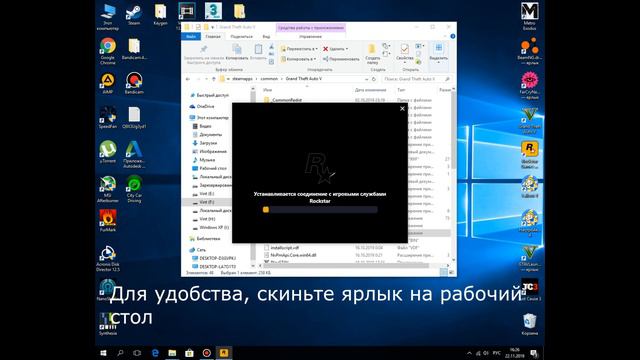The height and width of the screenshot is (360, 640).
Task: Click the Explorer search field
Action: point(416,79)
